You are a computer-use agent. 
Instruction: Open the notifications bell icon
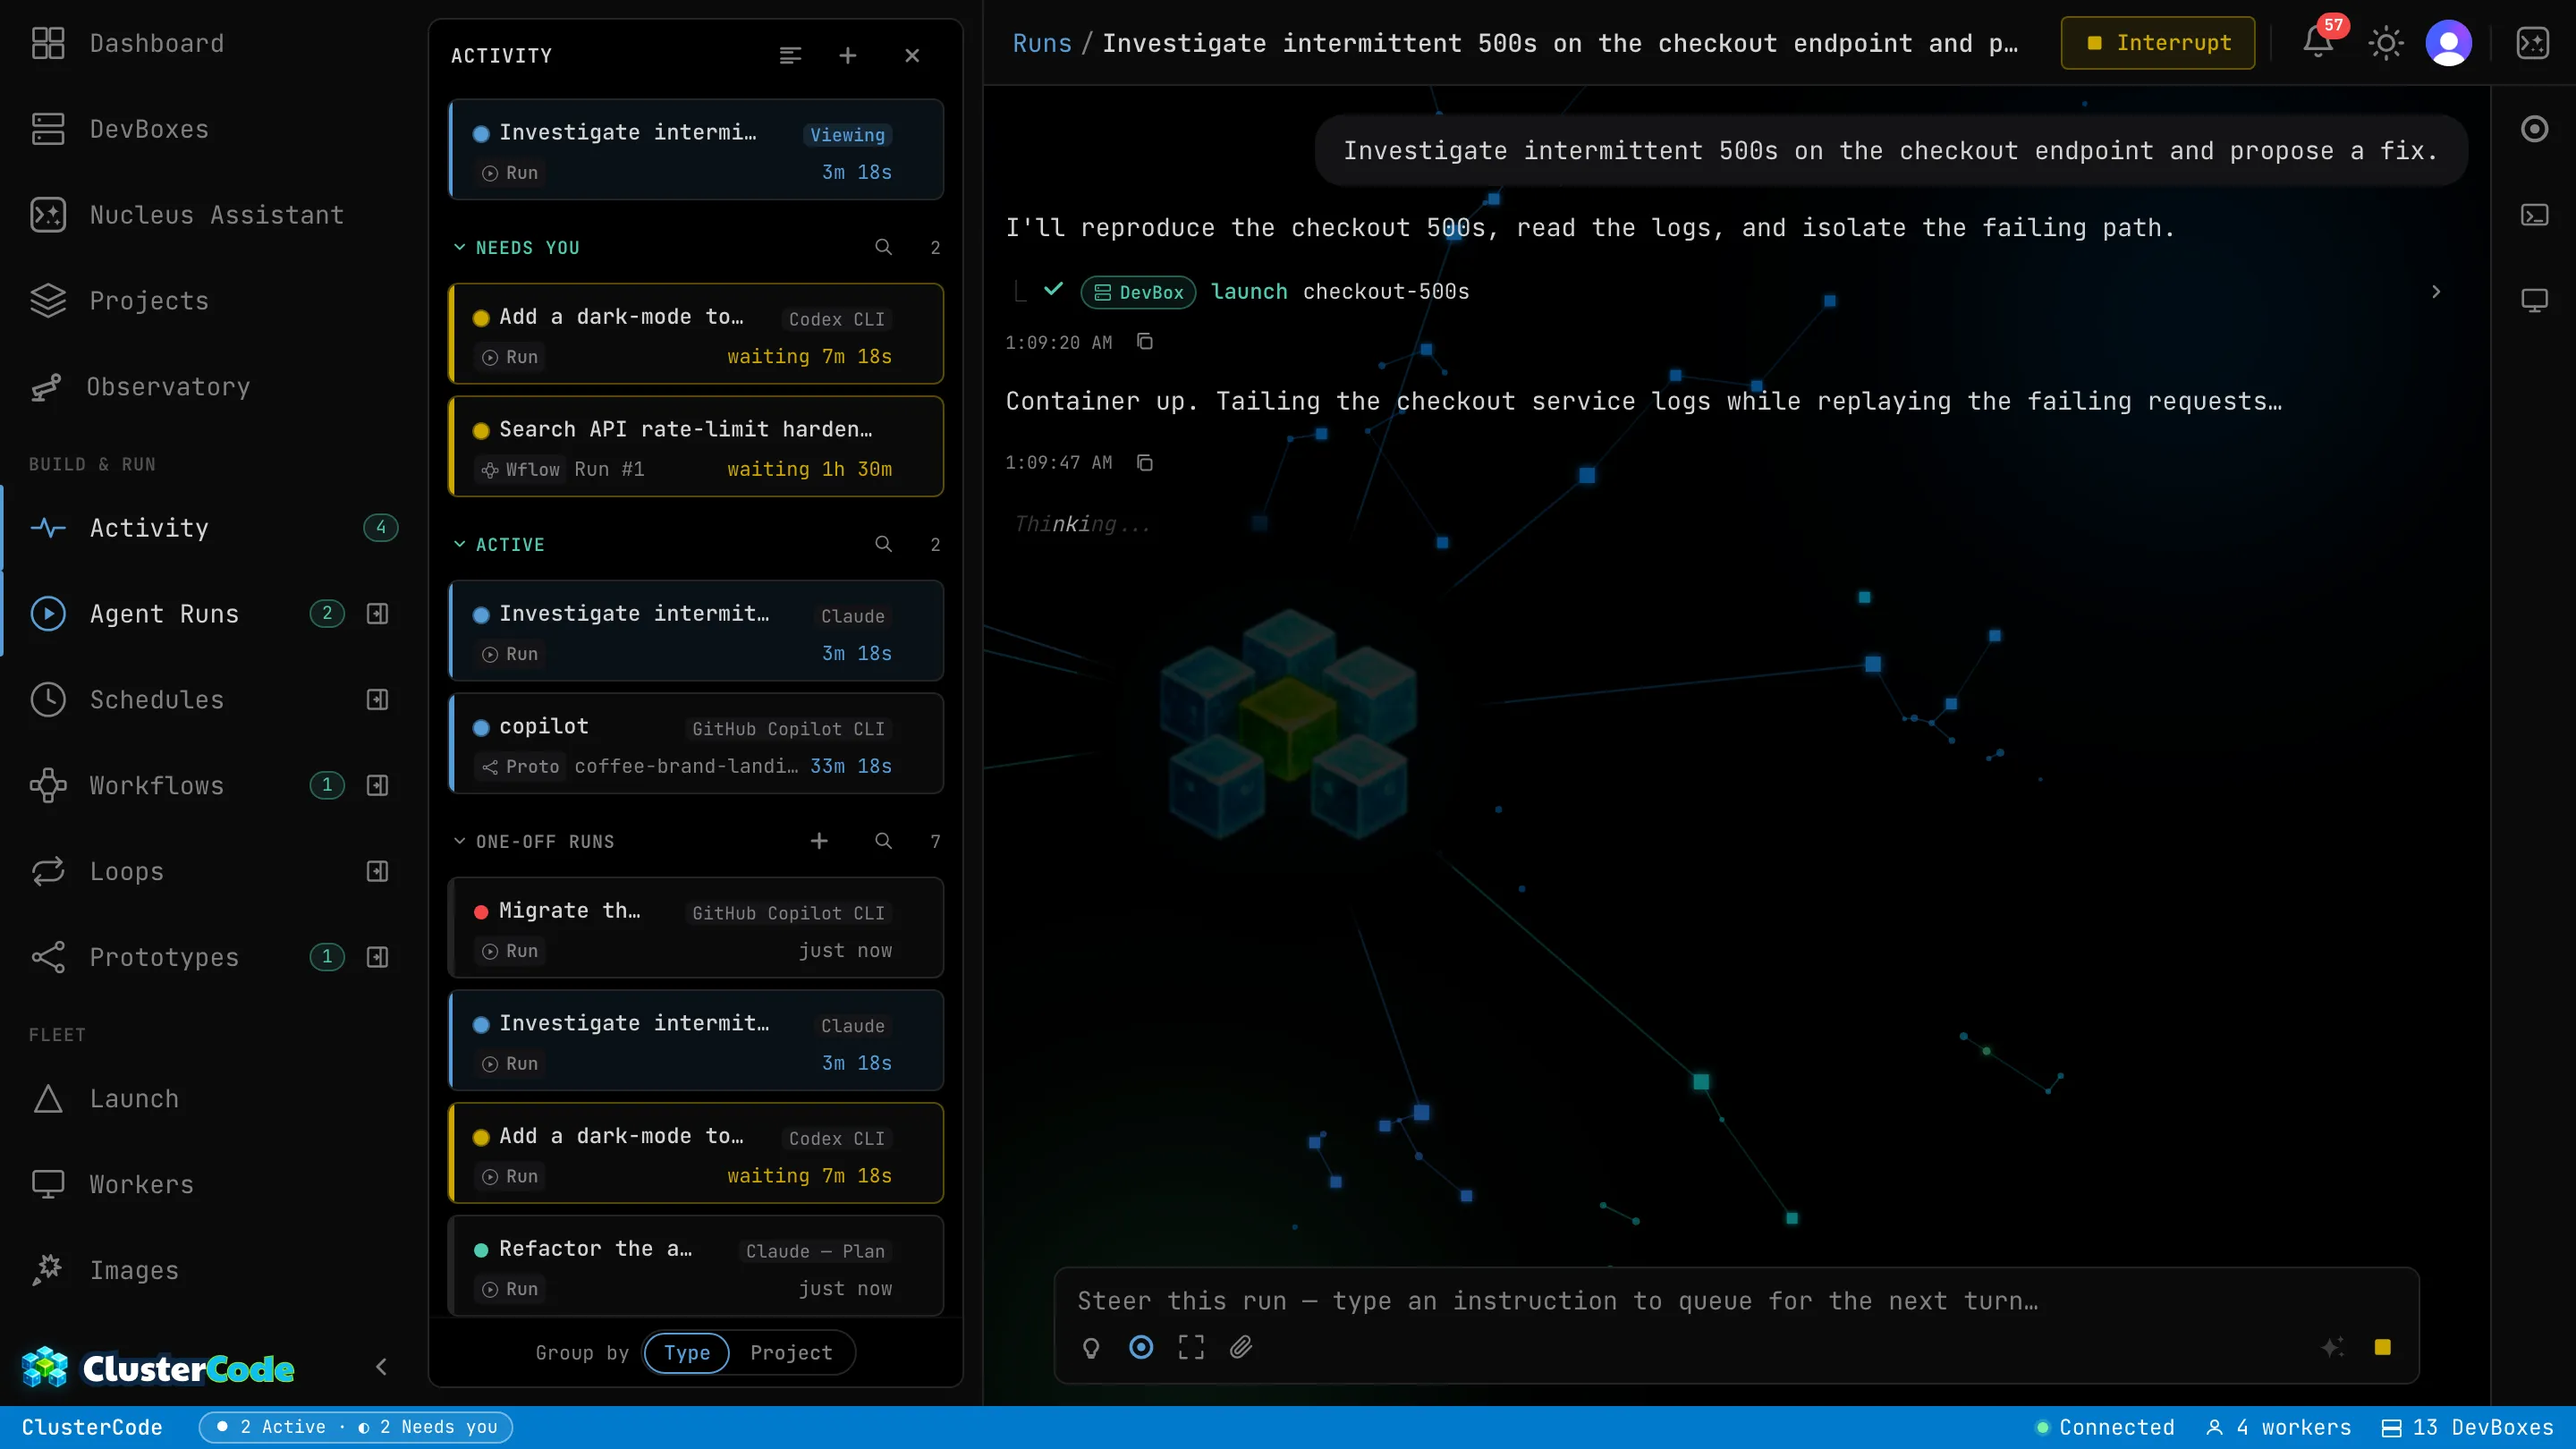2318,43
